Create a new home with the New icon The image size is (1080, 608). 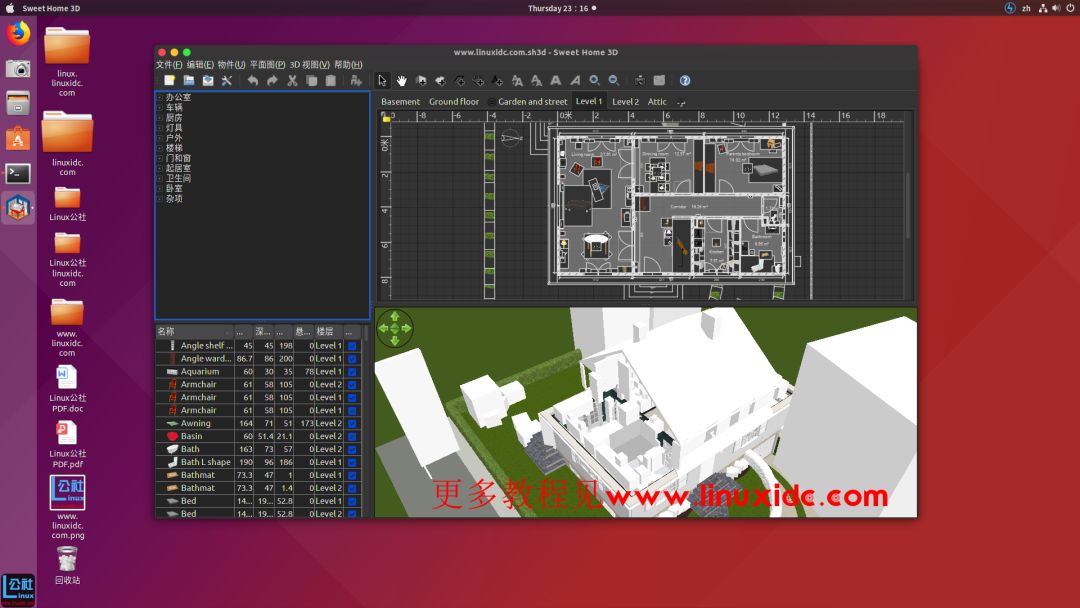click(169, 81)
